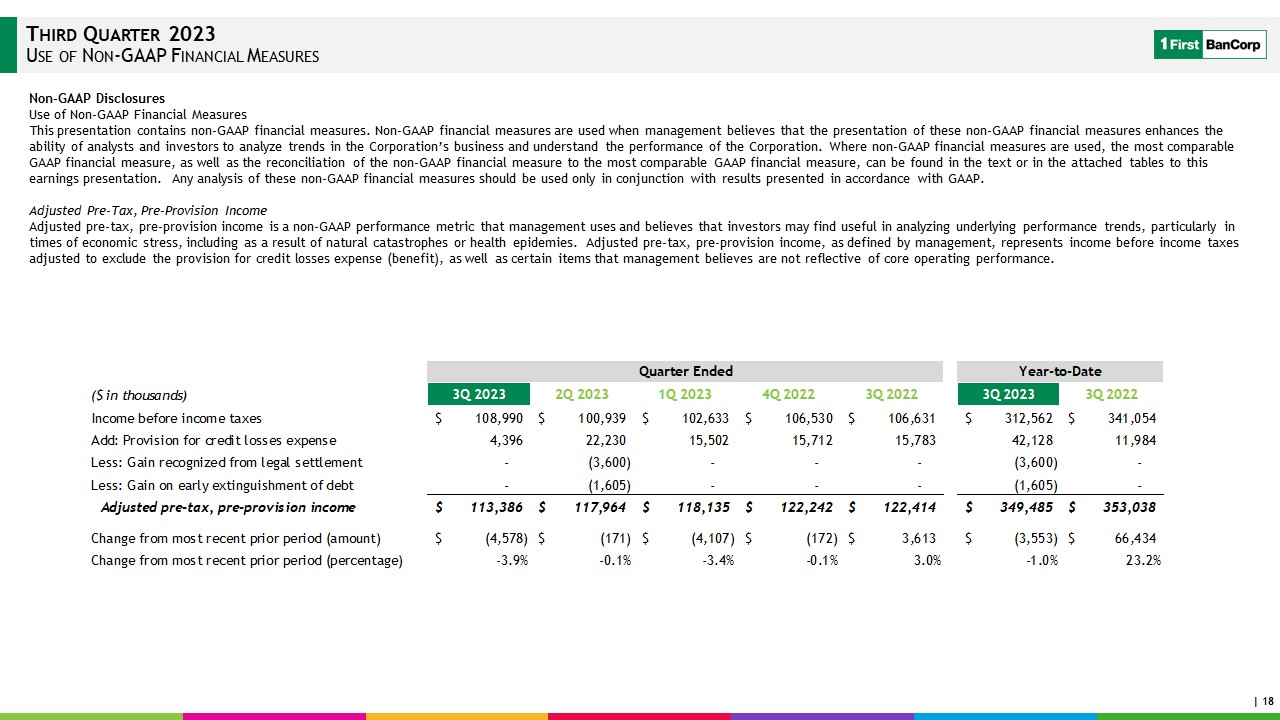Click the green accent block beside the title
The image size is (1280, 720).
(x=8, y=44)
